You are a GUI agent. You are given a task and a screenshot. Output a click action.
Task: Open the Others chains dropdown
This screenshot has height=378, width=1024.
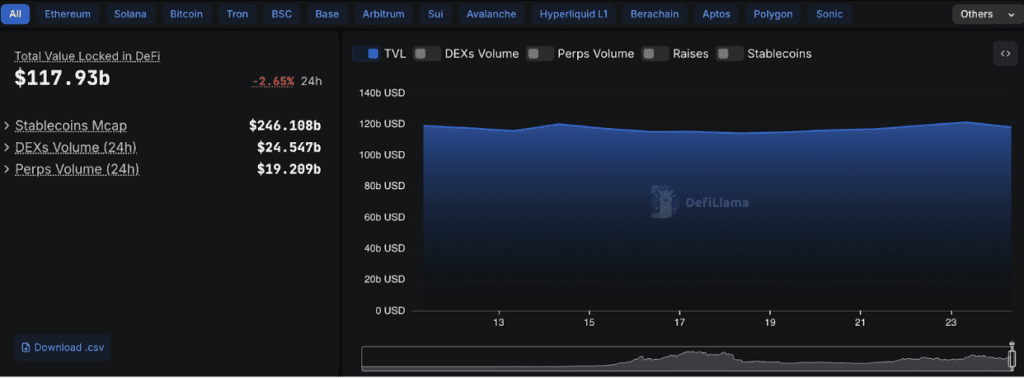(984, 14)
